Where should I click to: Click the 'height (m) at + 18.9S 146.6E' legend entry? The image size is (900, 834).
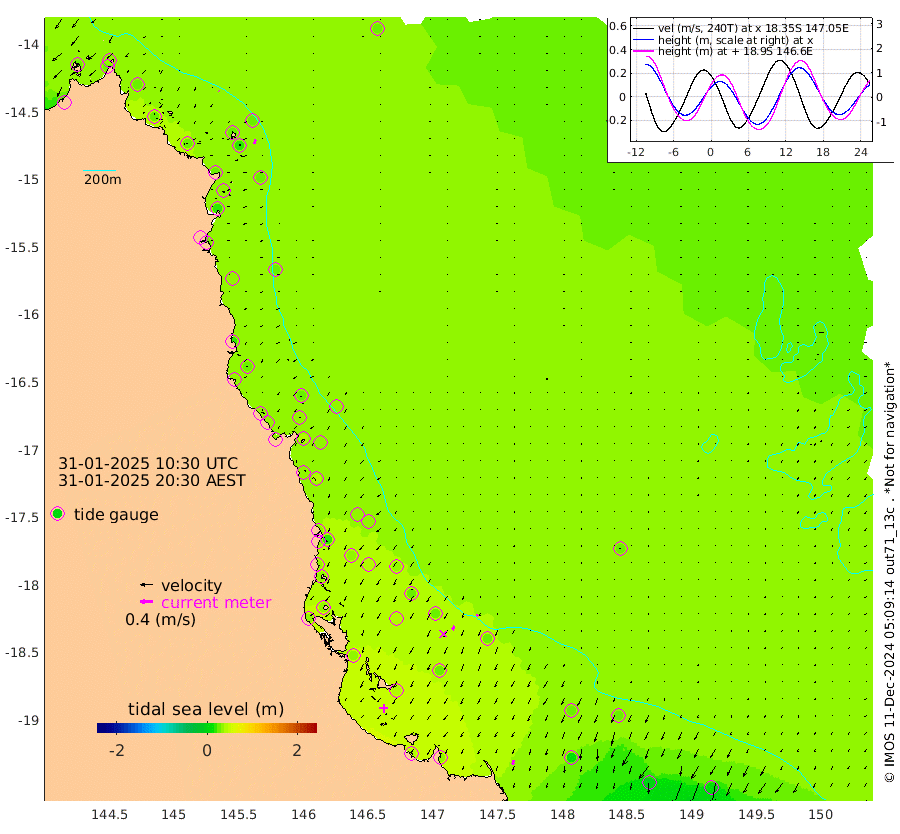735,51
